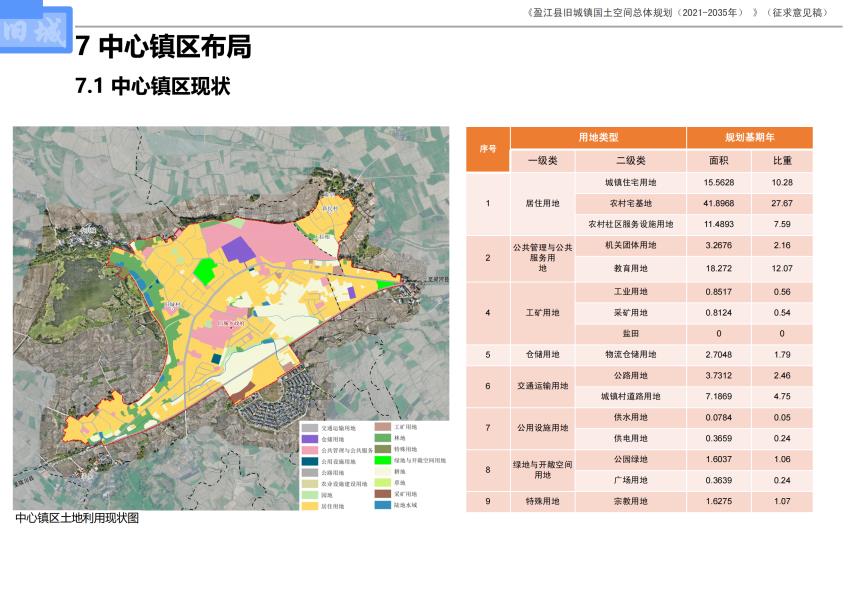Viewport: 848px width, 600px height.
Task: Click the 7.1 中心镇区现状 section heading
Action: pyautogui.click(x=153, y=87)
